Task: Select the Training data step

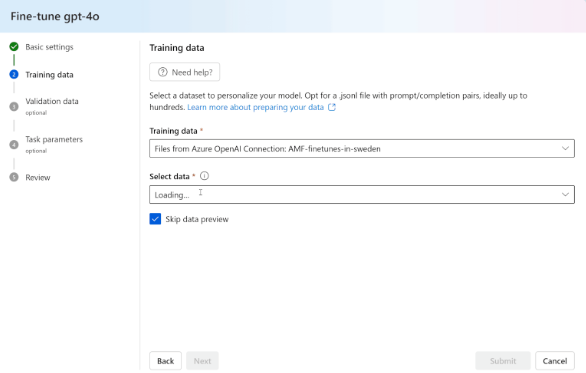Action: tap(49, 75)
